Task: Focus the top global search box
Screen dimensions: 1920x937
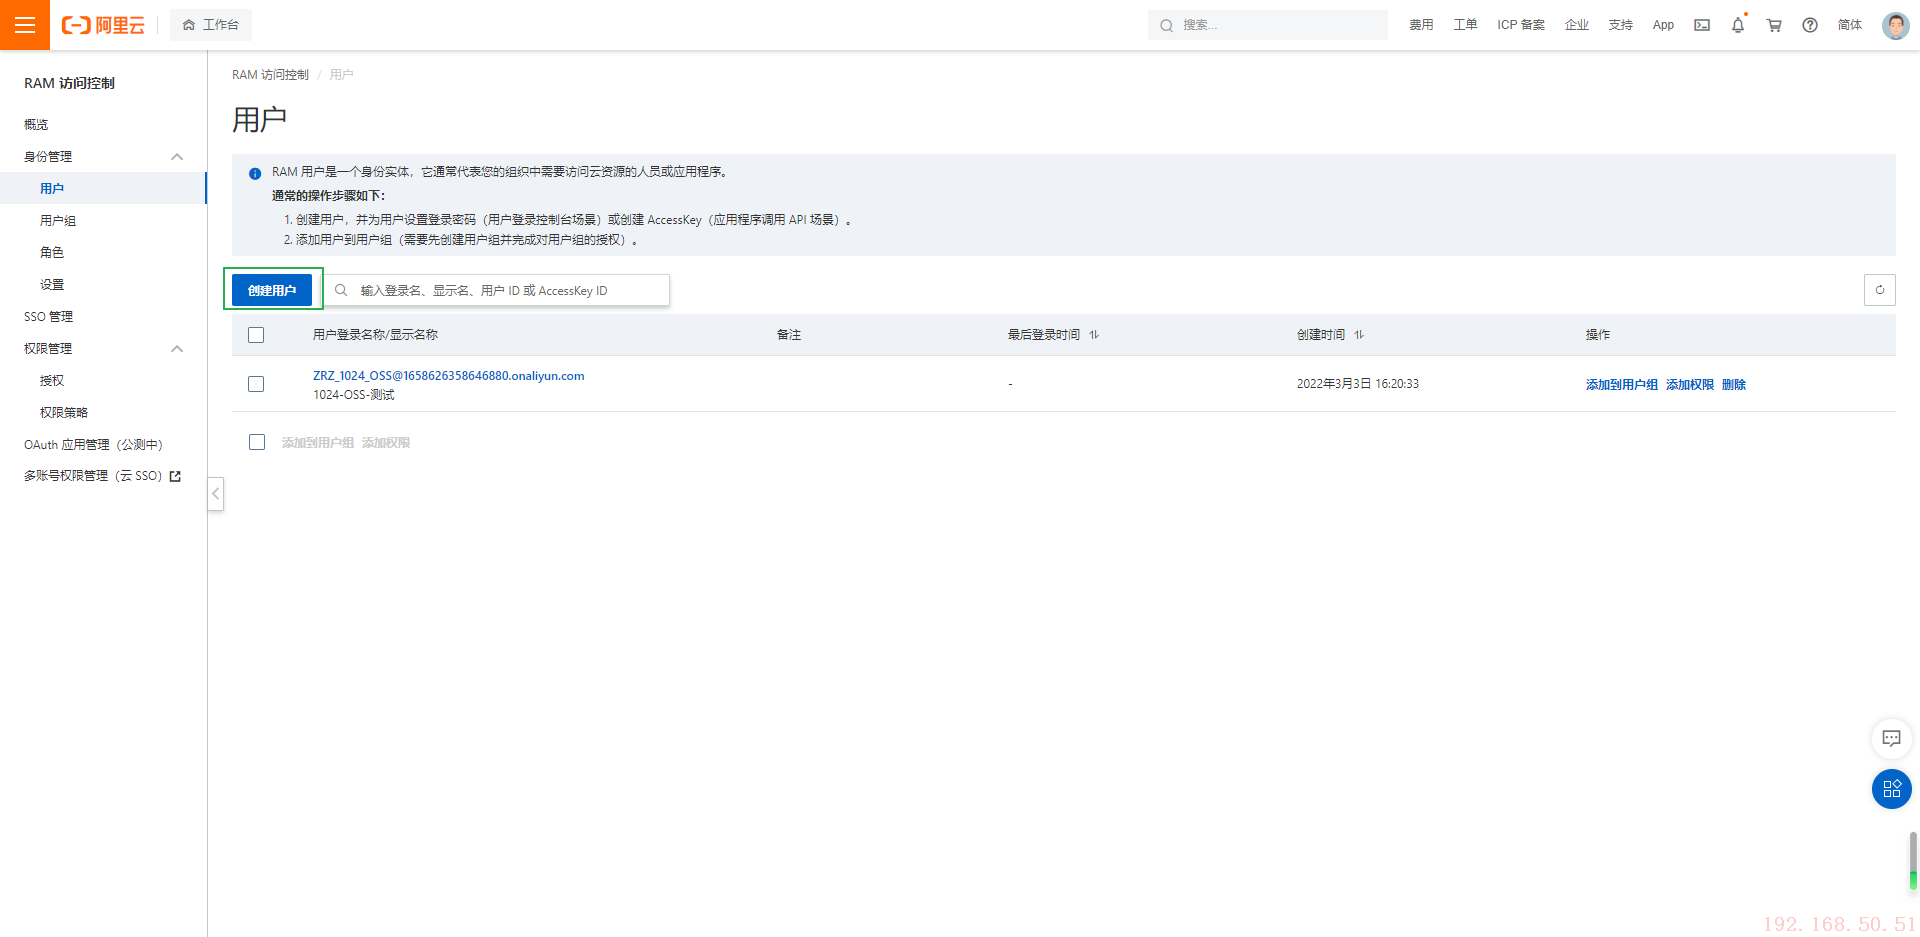Action: 1268,25
